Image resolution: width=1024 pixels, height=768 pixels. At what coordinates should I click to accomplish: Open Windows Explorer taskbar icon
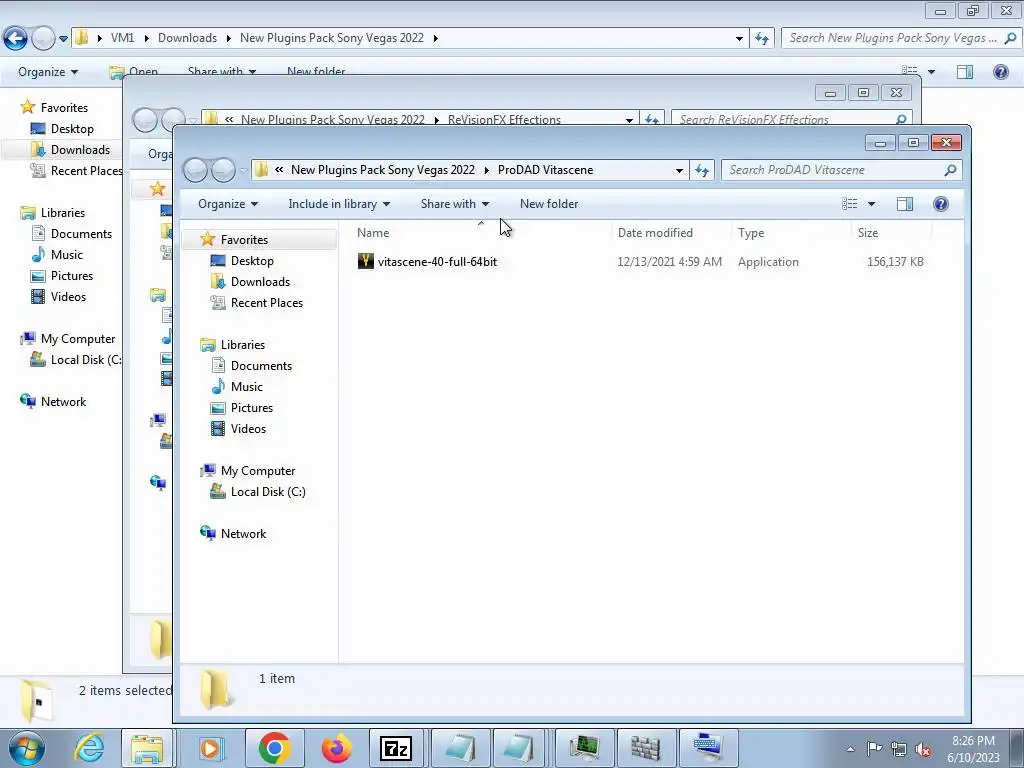(x=148, y=748)
